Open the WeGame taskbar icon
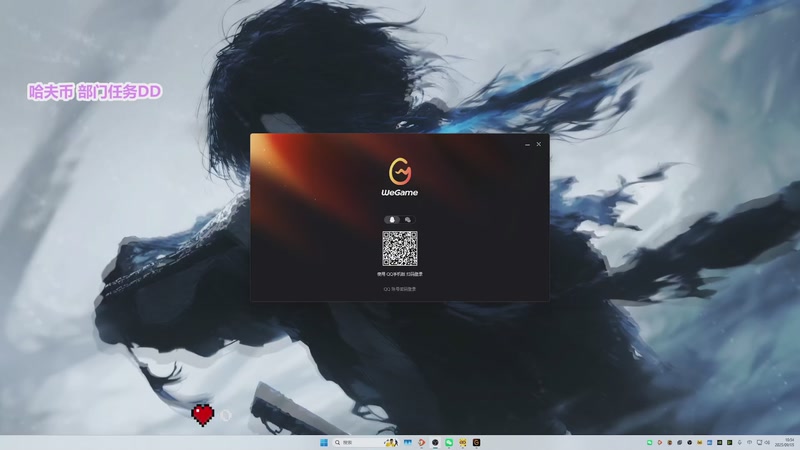Image resolution: width=800 pixels, height=450 pixels. pos(477,442)
